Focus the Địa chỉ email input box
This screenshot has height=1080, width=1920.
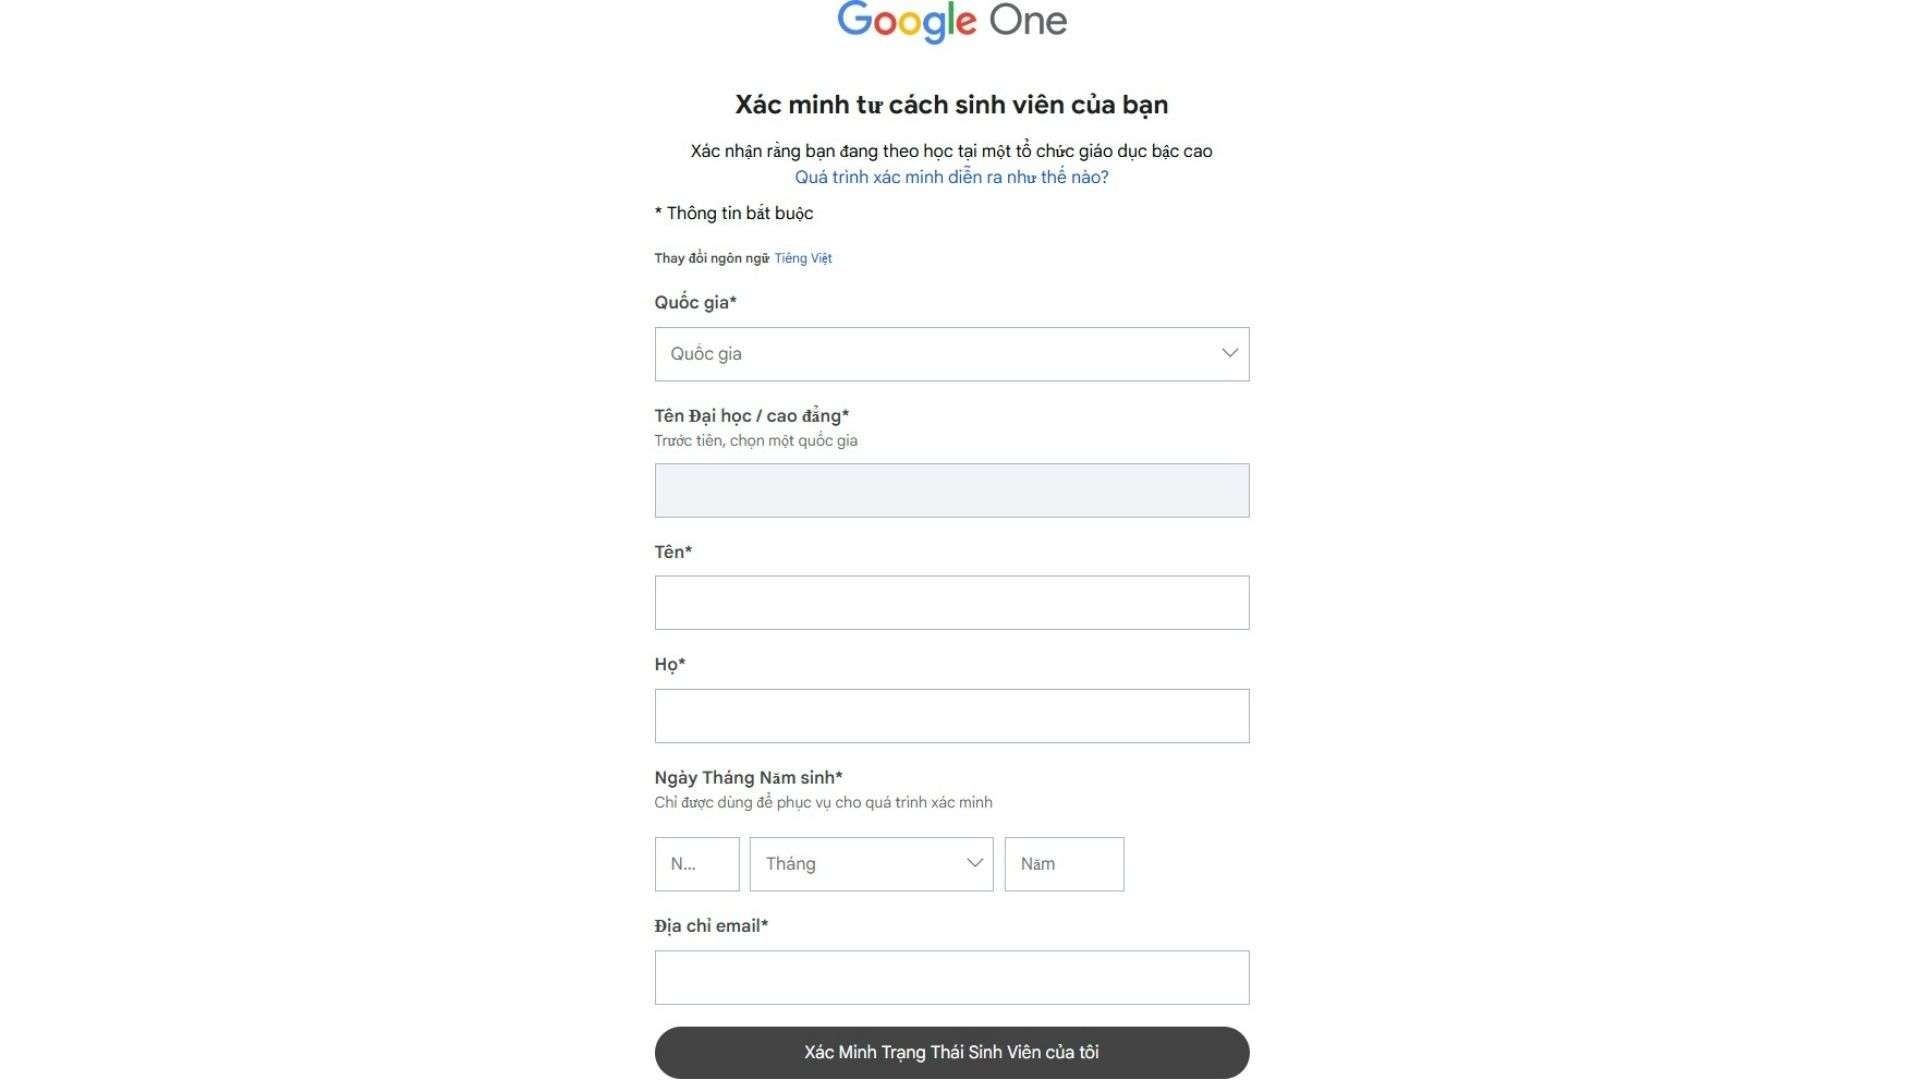951,977
